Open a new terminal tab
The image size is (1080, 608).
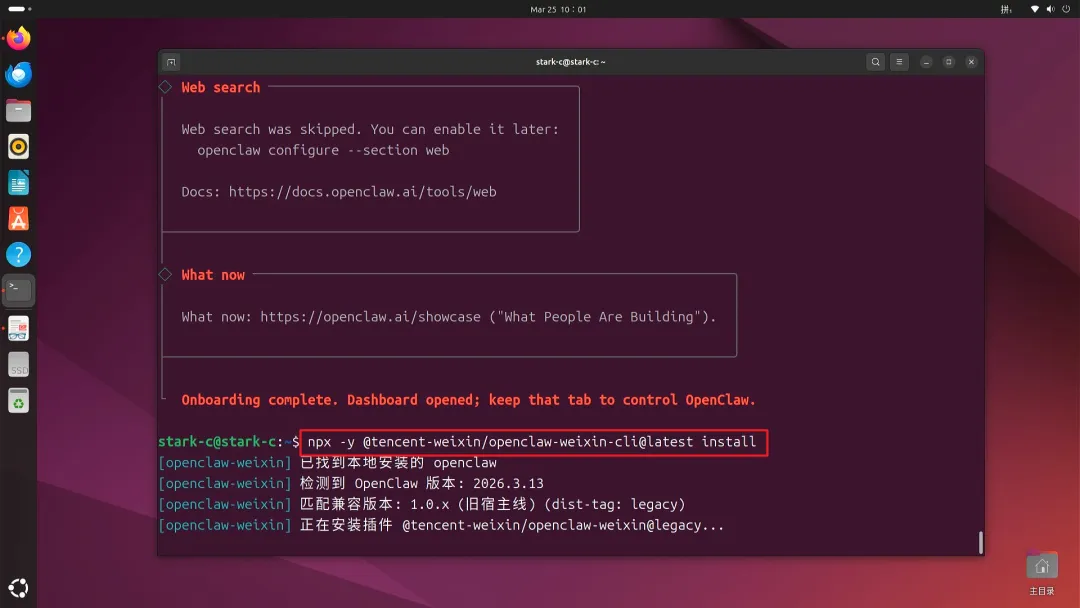[x=172, y=62]
